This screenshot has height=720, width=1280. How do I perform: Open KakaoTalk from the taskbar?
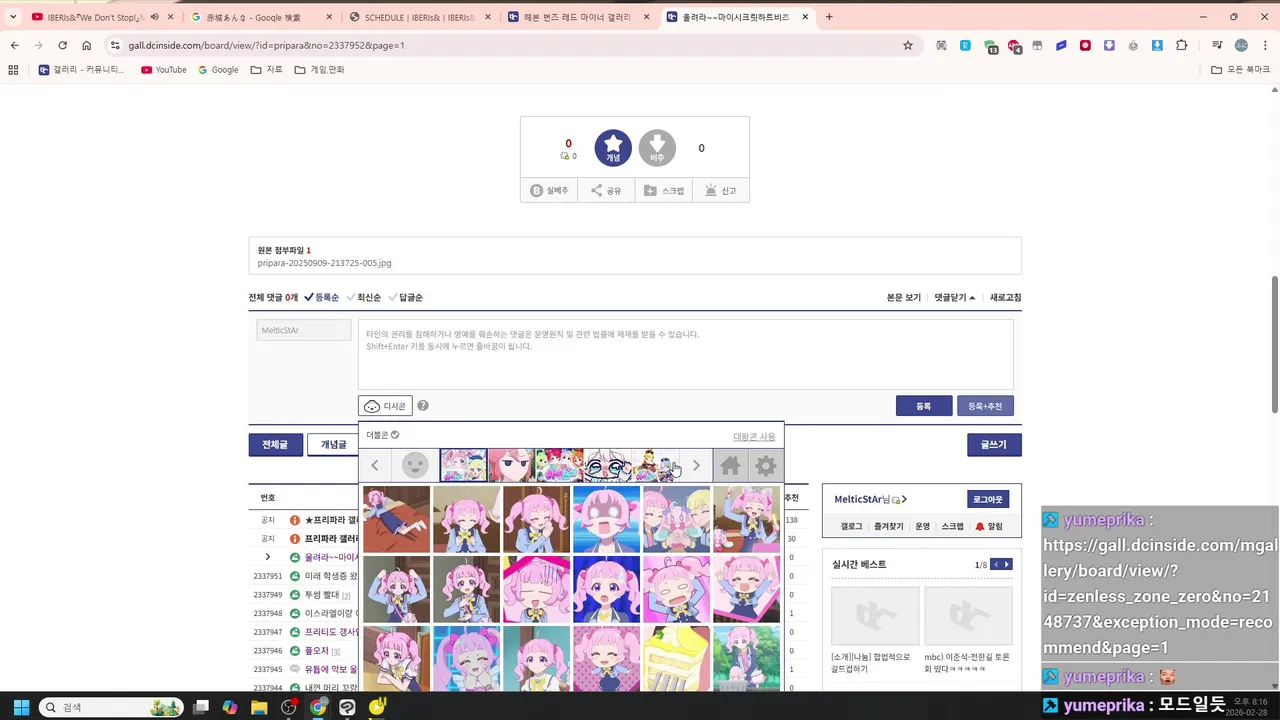coord(377,707)
